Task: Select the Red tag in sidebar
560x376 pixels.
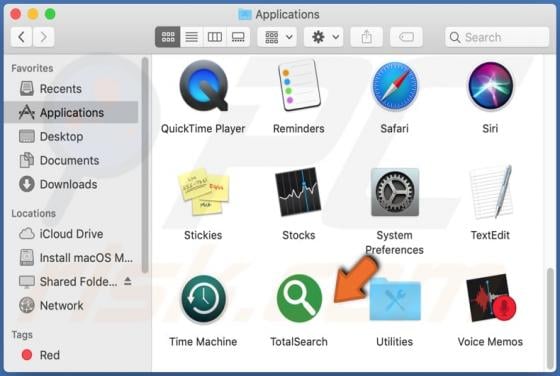Action: tap(71, 355)
